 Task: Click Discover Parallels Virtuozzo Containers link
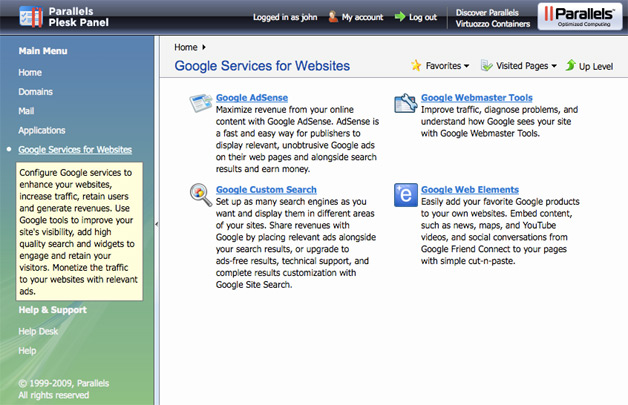click(x=493, y=18)
